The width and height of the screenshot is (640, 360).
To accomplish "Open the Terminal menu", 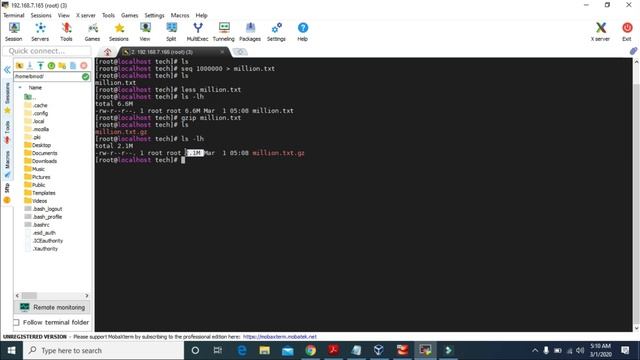I will (x=14, y=15).
